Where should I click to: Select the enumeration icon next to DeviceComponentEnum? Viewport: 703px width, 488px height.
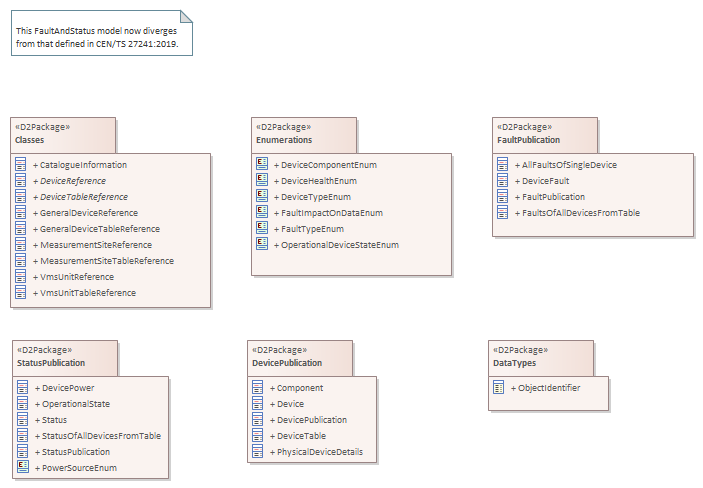pyautogui.click(x=262, y=164)
